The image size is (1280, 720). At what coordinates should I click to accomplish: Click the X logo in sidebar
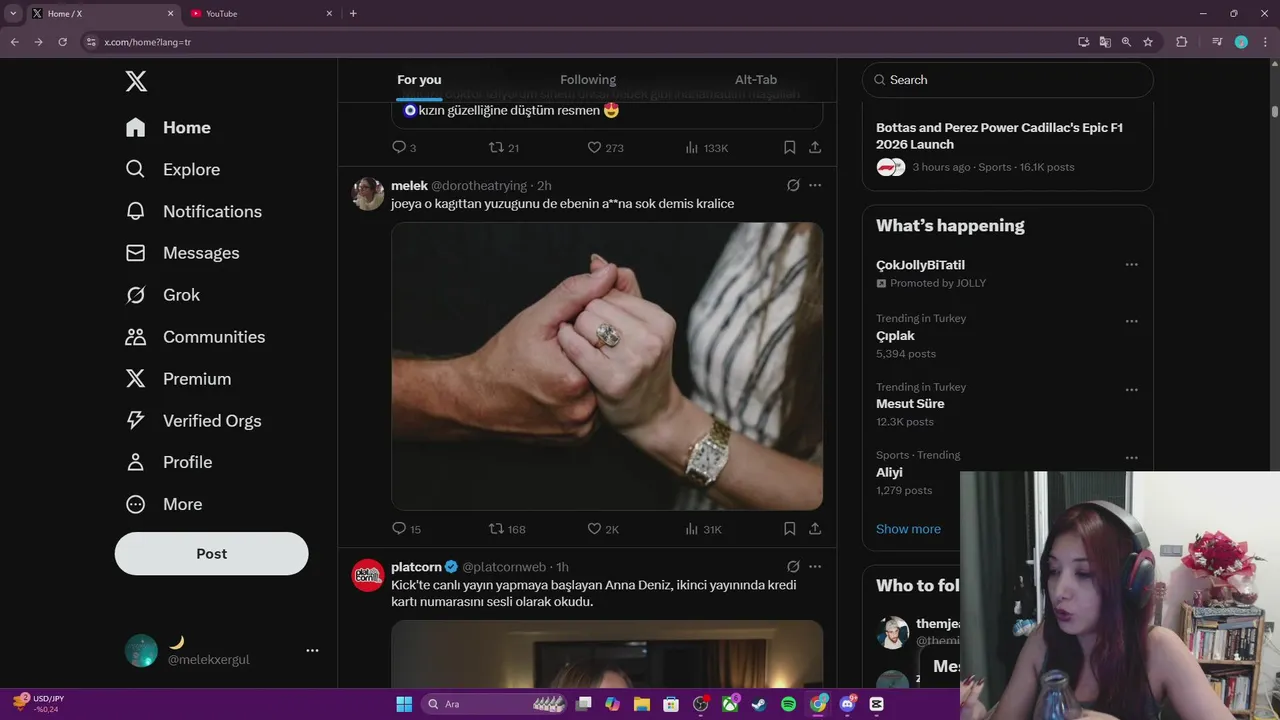point(136,81)
